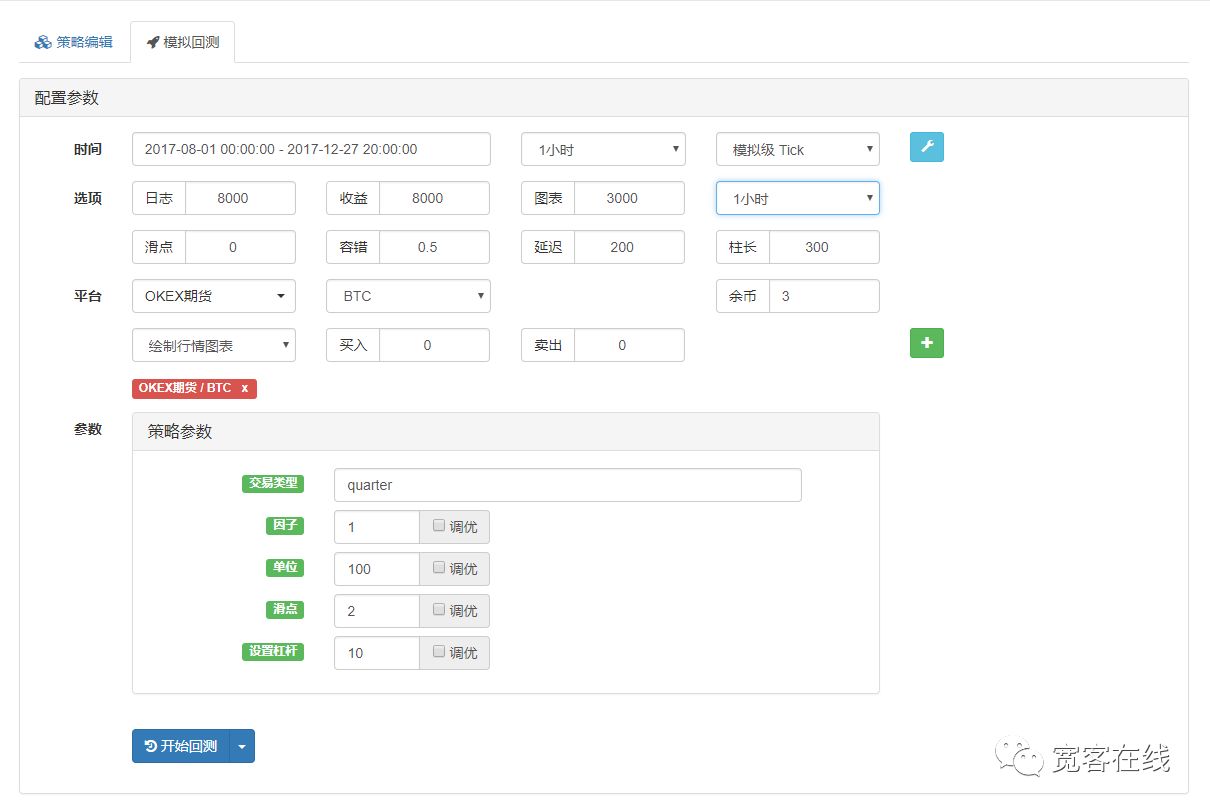Open the 1小时 period dropdown in 时间 row
This screenshot has height=812, width=1210.
603,149
